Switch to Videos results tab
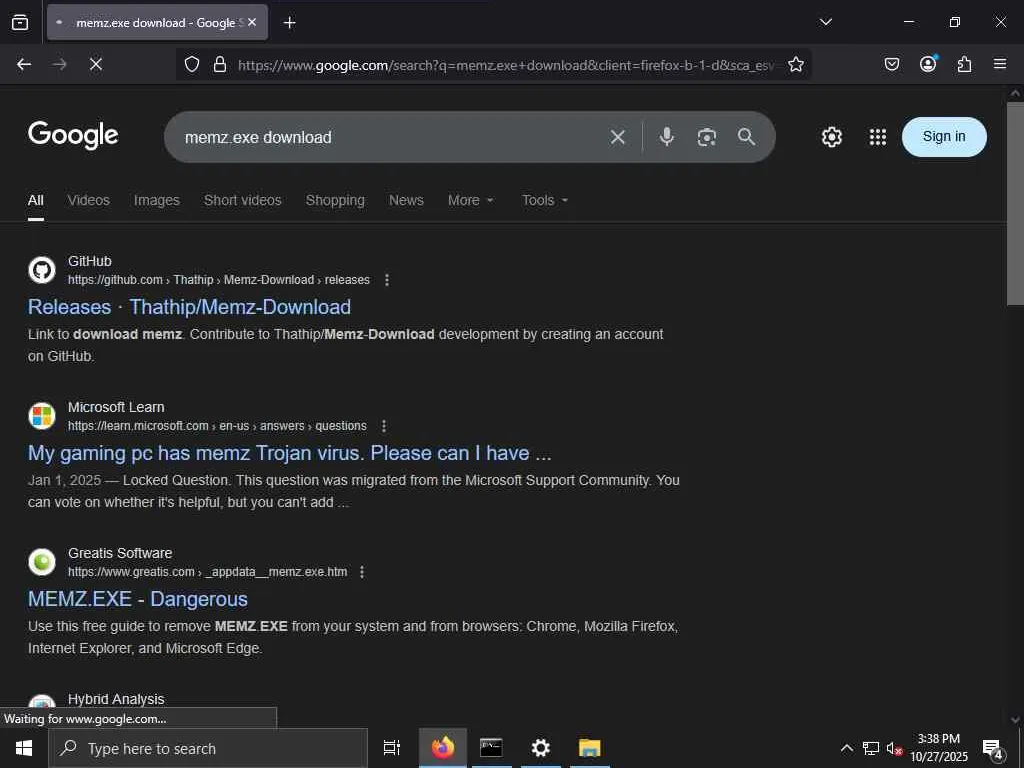Screen dimensions: 1024x768 click(89, 200)
